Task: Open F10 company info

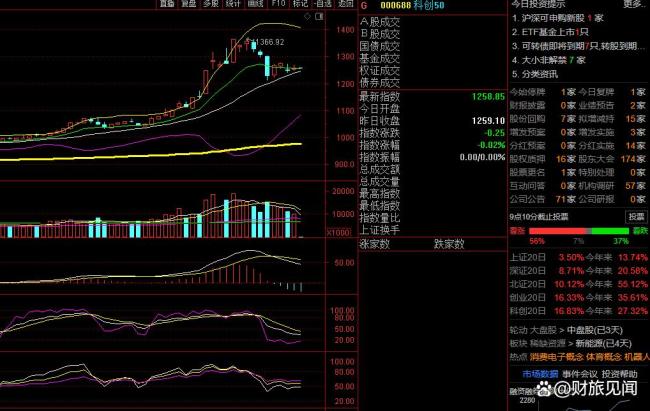Action: tap(278, 4)
